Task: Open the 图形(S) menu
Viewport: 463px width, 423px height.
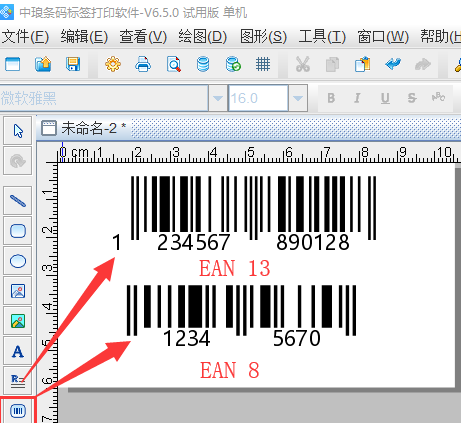Action: [x=263, y=37]
